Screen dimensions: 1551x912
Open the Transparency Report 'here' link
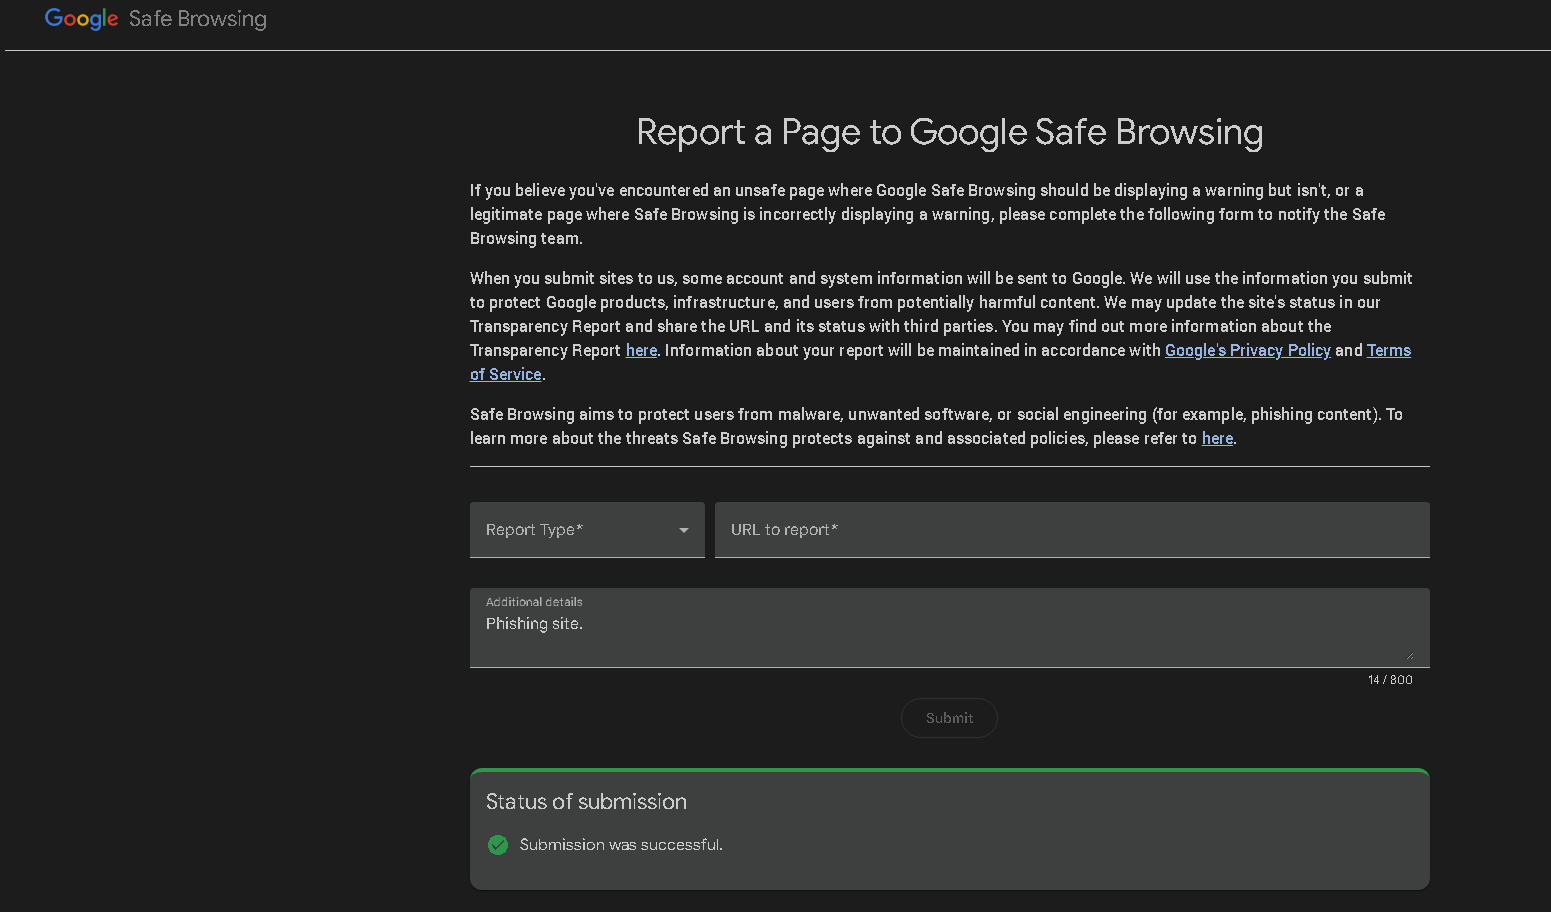pyautogui.click(x=641, y=350)
